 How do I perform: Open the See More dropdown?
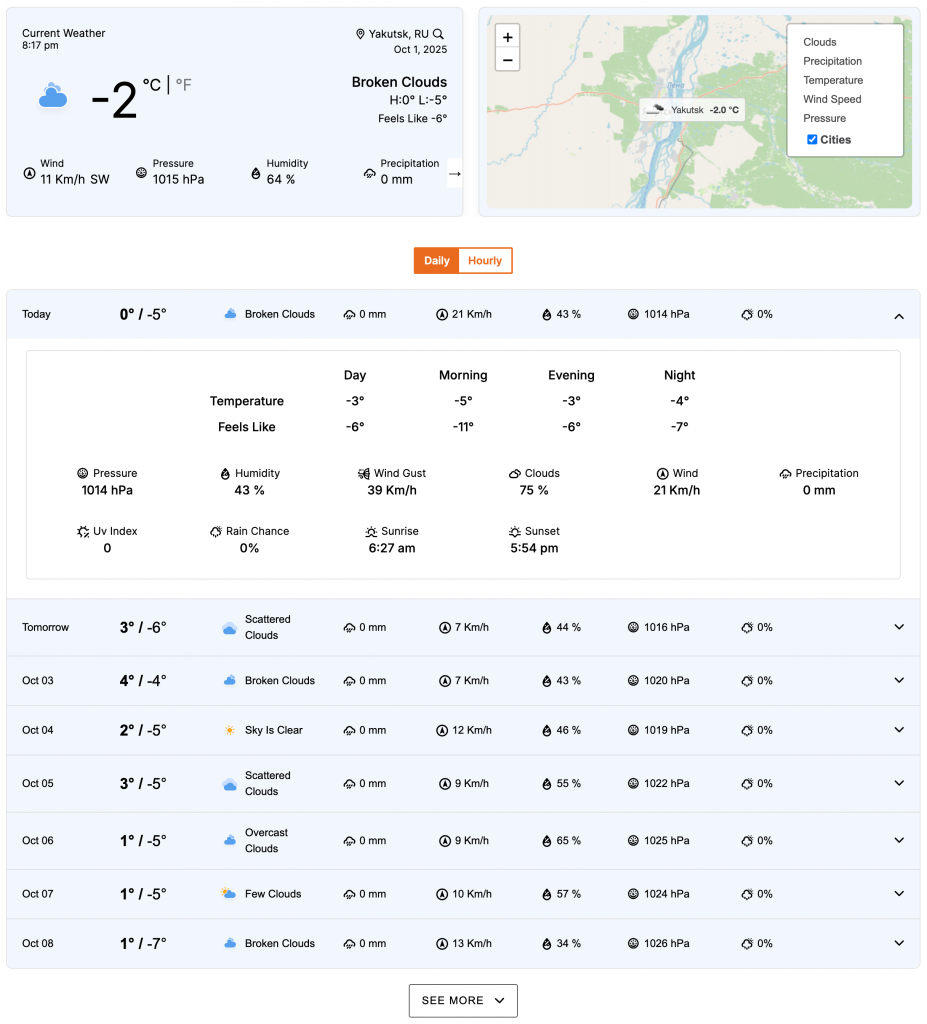click(x=463, y=1000)
